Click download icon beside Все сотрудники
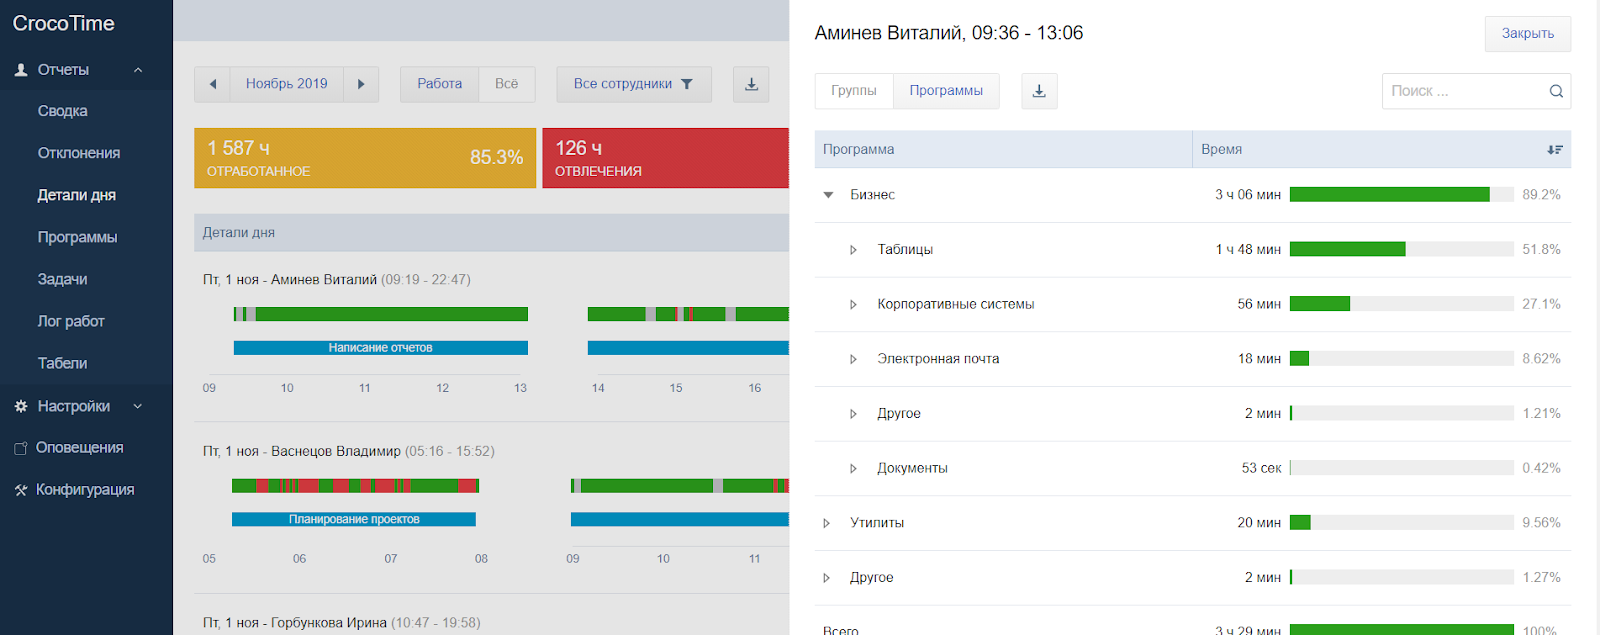The width and height of the screenshot is (1600, 635). click(751, 84)
